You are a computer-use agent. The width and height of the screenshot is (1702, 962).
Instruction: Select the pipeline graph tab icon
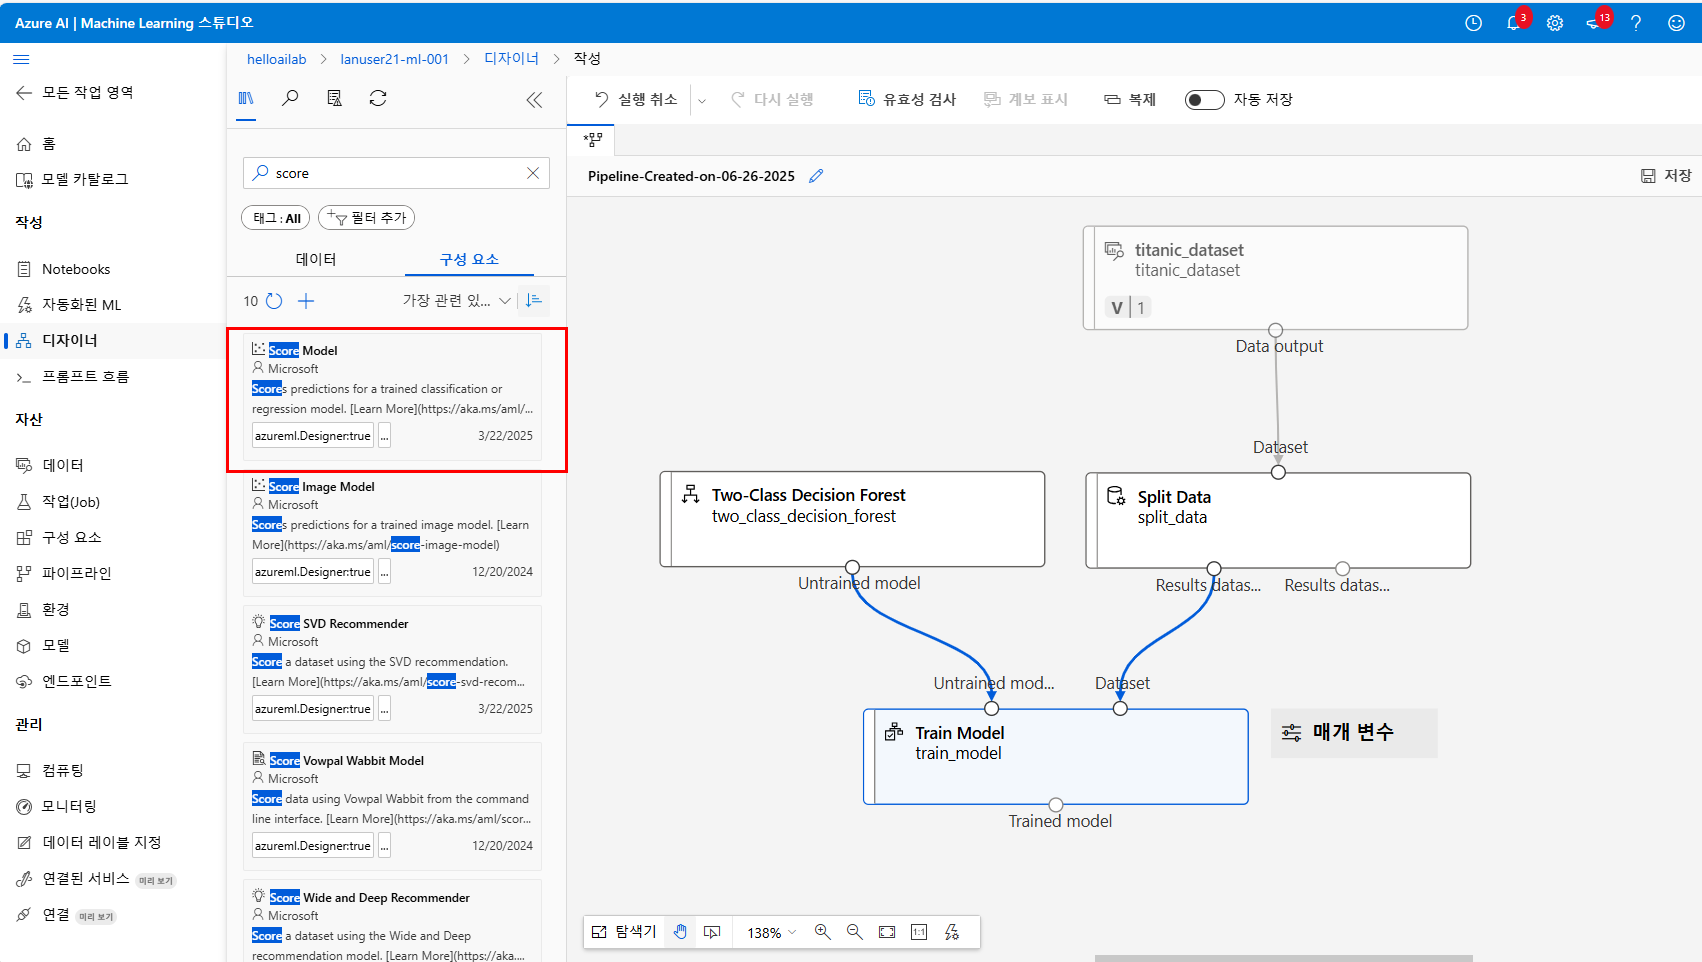593,140
